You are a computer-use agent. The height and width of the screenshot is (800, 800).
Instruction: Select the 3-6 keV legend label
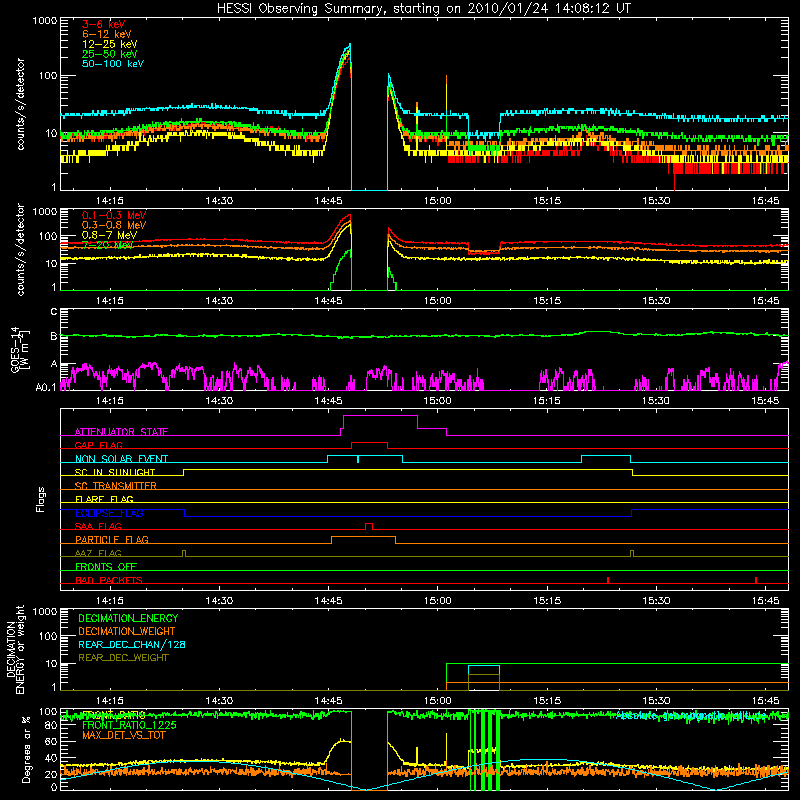pos(104,24)
